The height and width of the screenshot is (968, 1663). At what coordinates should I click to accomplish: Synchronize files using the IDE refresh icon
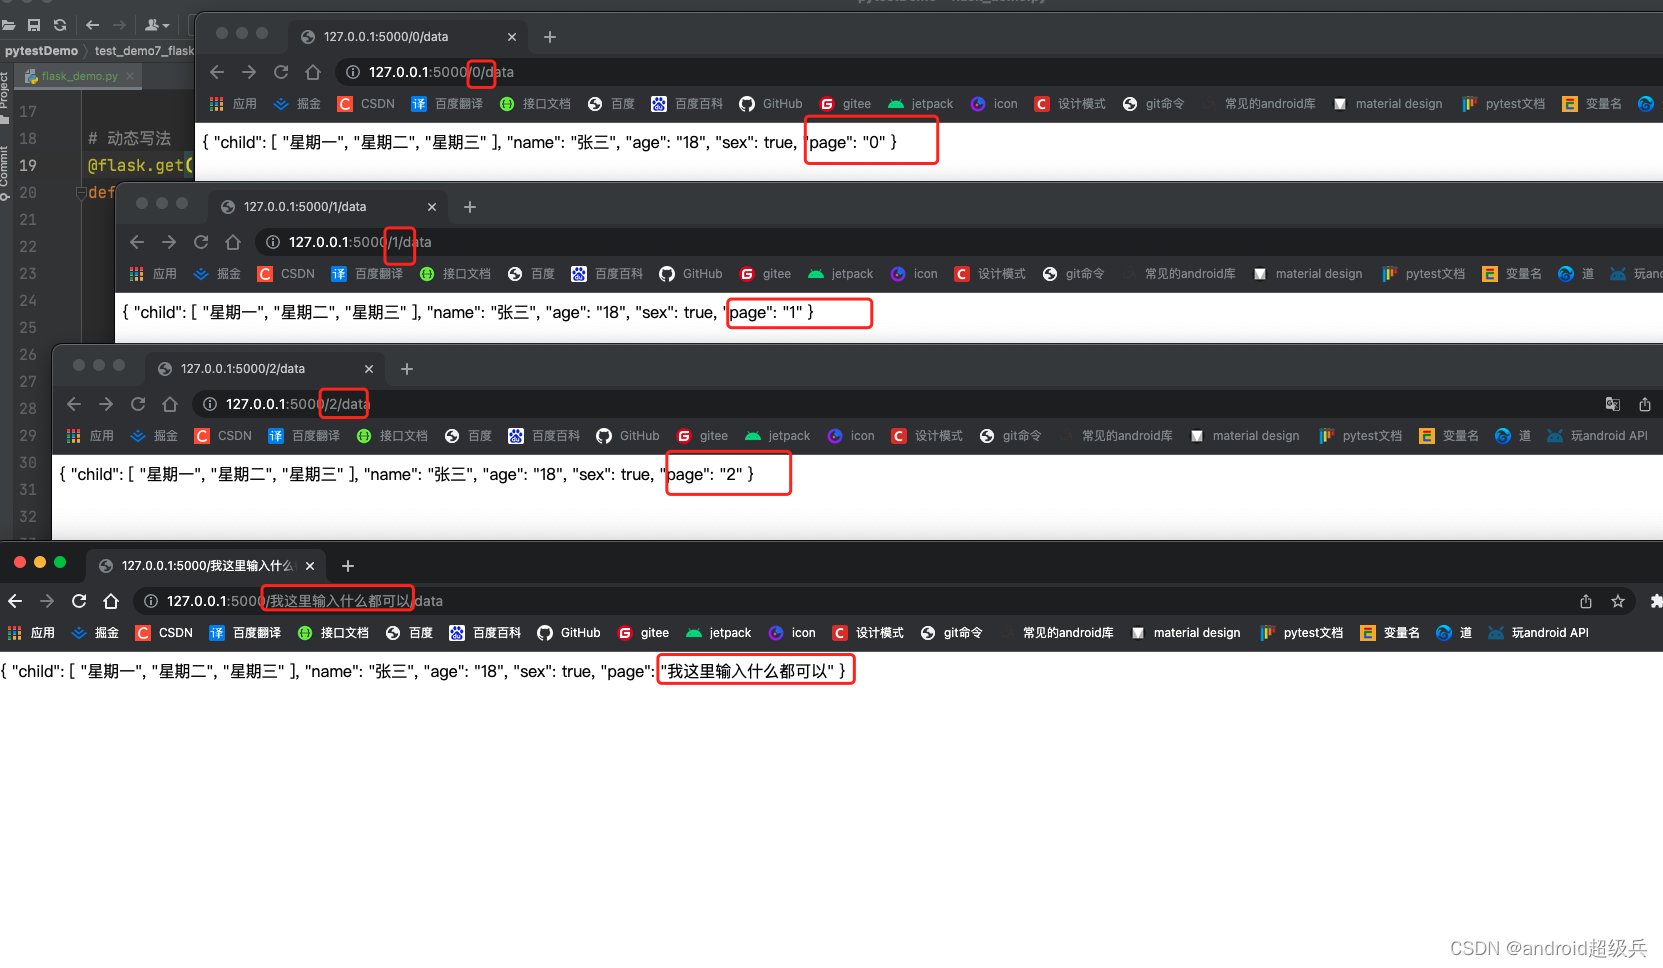coord(60,25)
